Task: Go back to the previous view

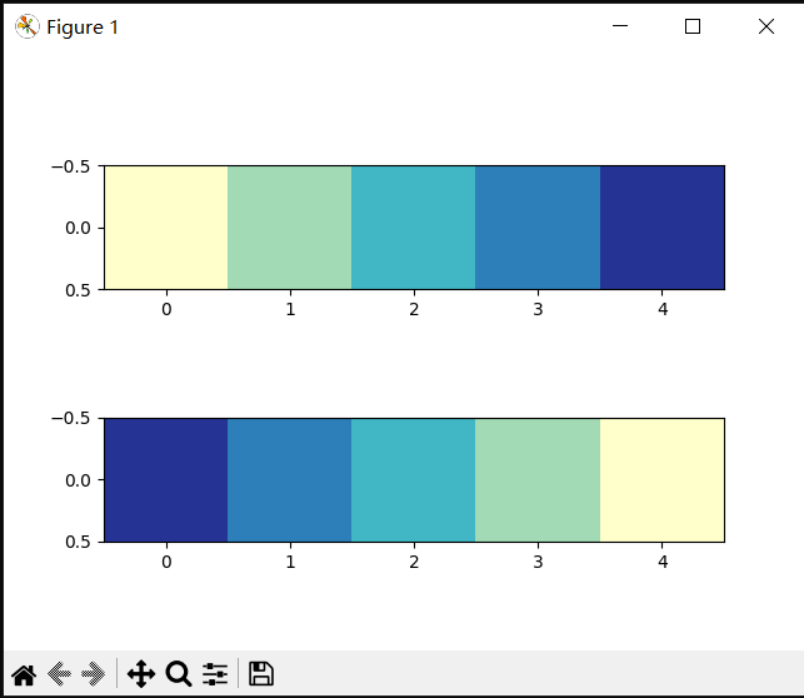Action: coord(59,674)
